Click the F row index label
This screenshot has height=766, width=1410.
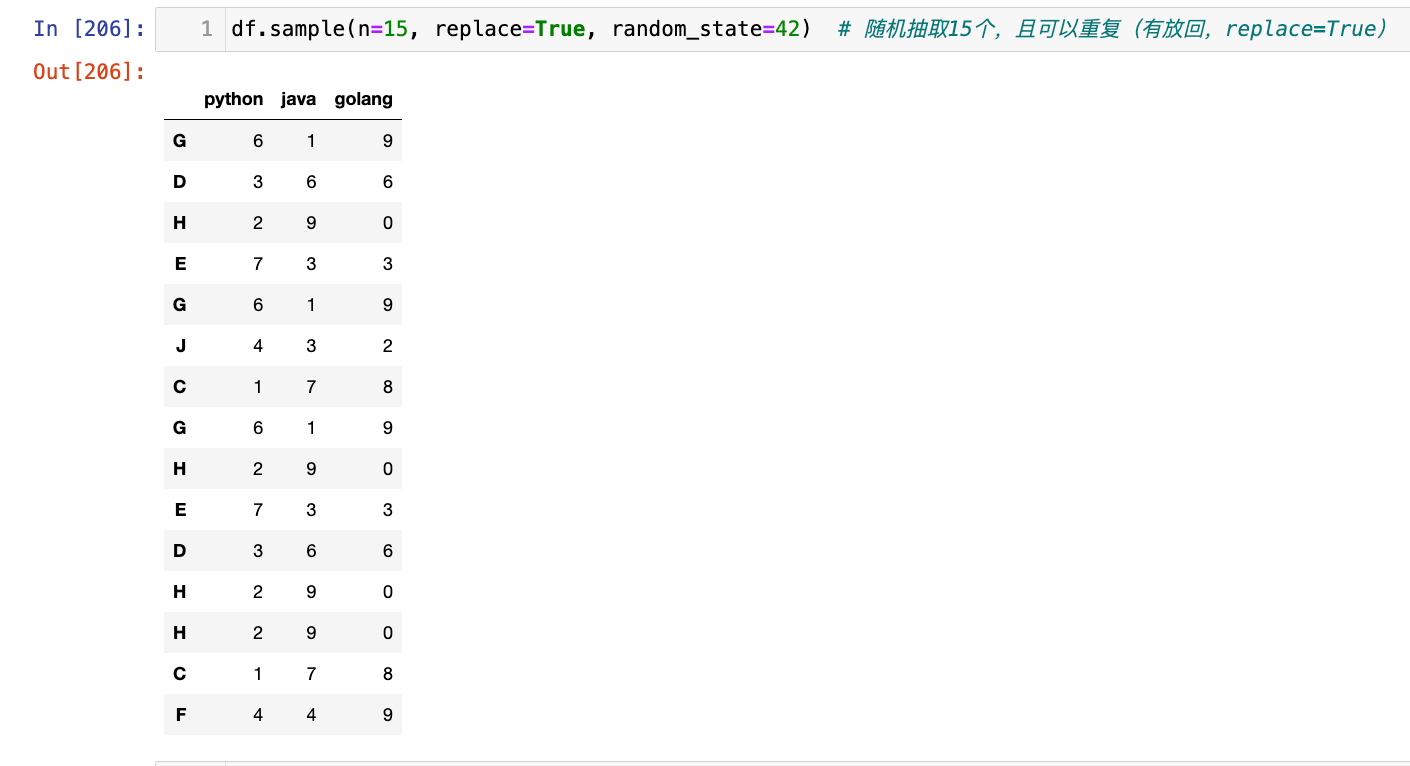[x=180, y=715]
